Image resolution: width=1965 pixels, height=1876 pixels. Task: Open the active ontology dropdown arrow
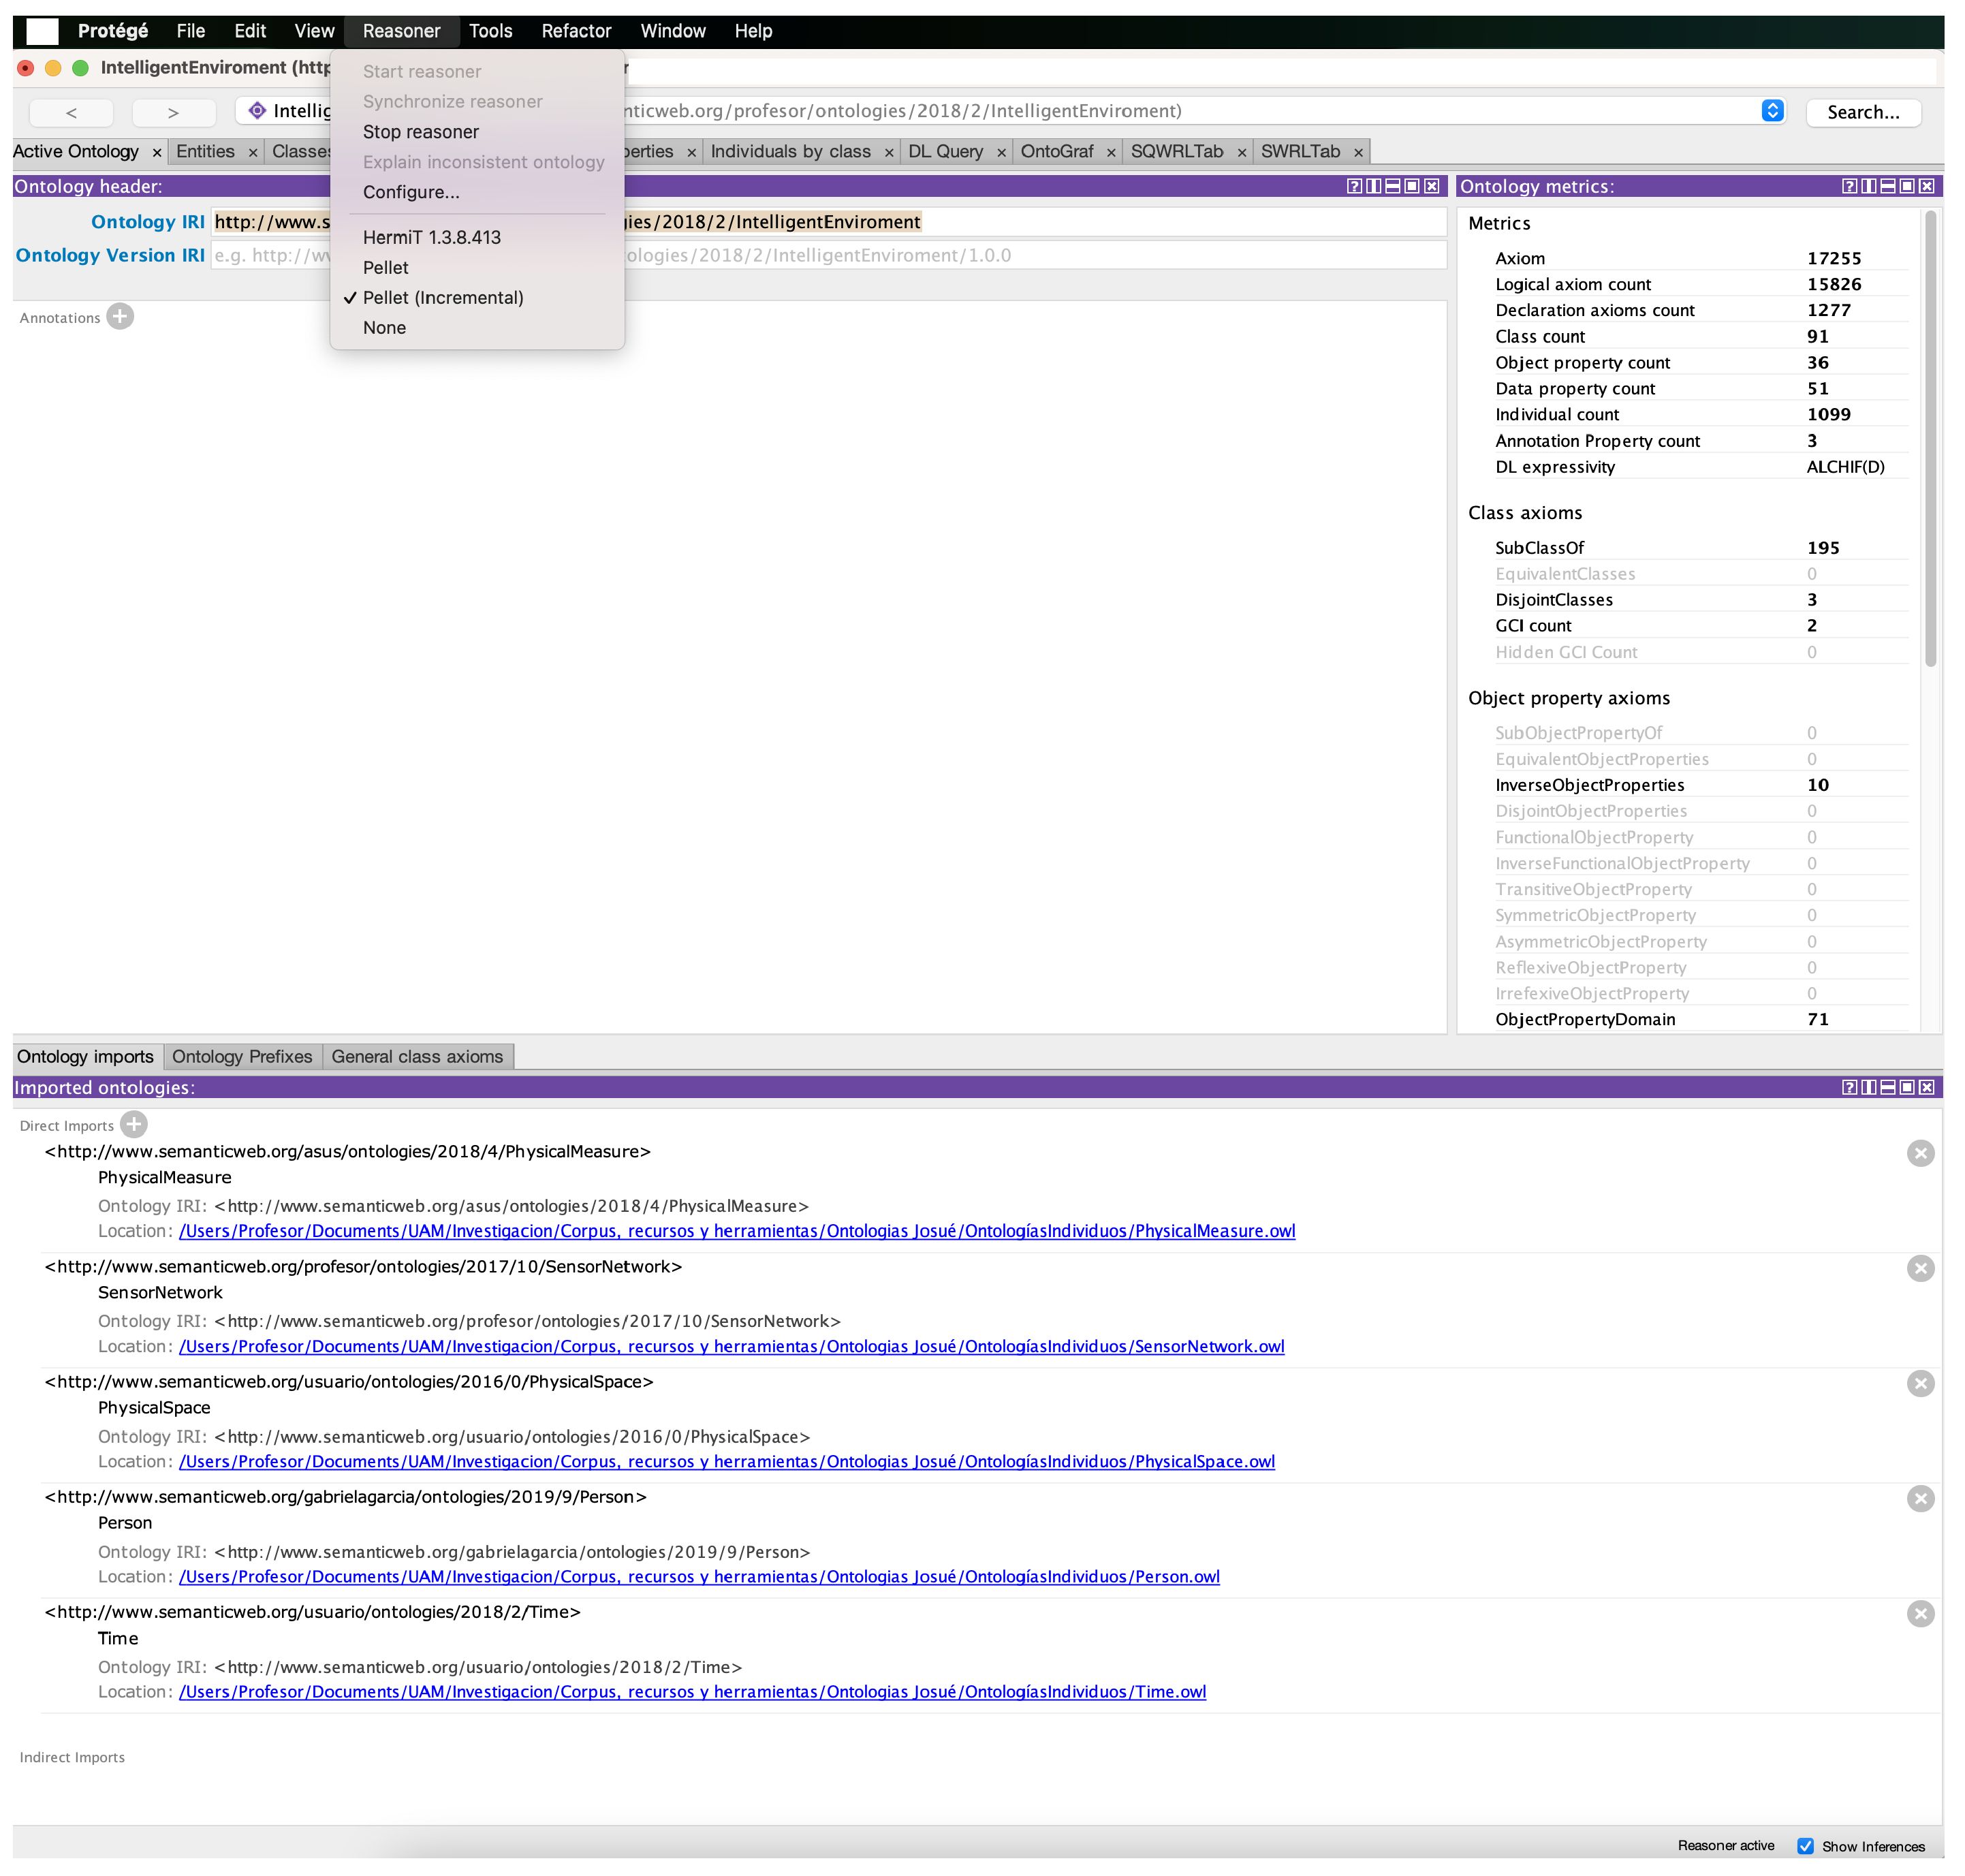(1772, 111)
